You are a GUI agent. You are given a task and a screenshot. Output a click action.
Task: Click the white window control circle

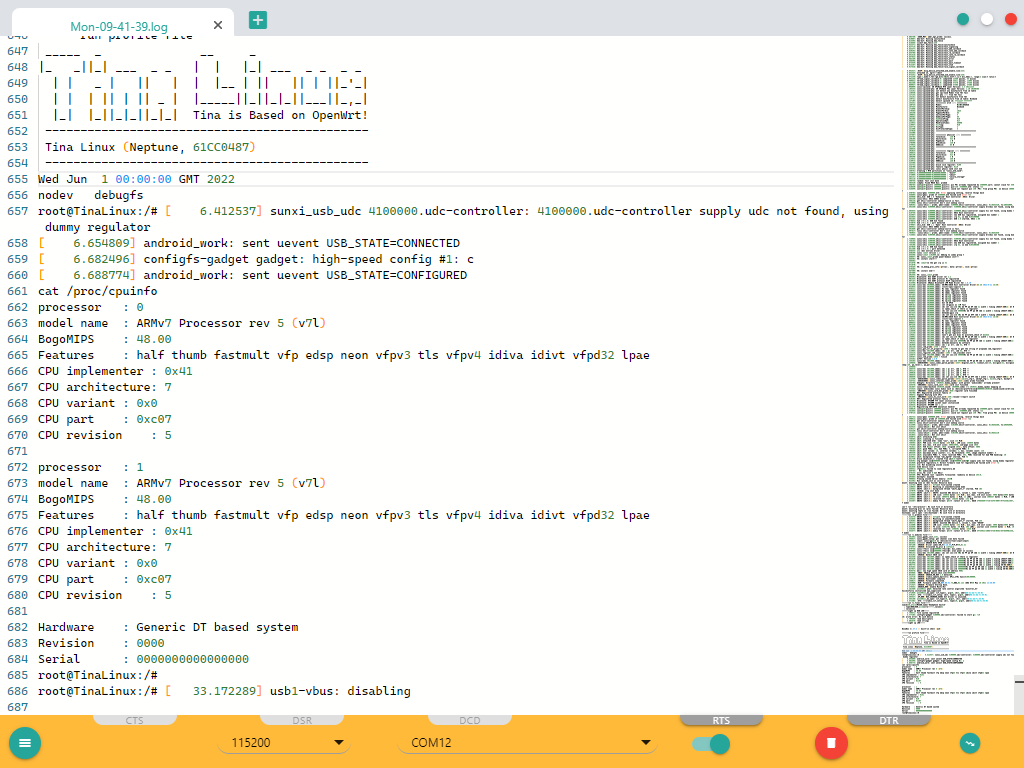(x=987, y=19)
